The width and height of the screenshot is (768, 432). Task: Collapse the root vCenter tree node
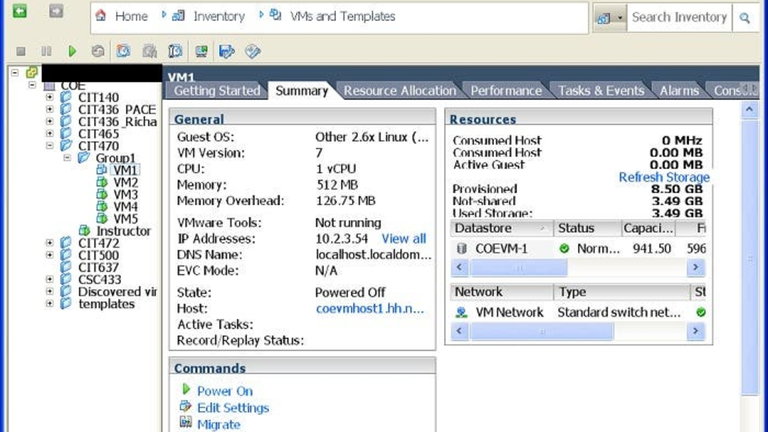pos(15,72)
